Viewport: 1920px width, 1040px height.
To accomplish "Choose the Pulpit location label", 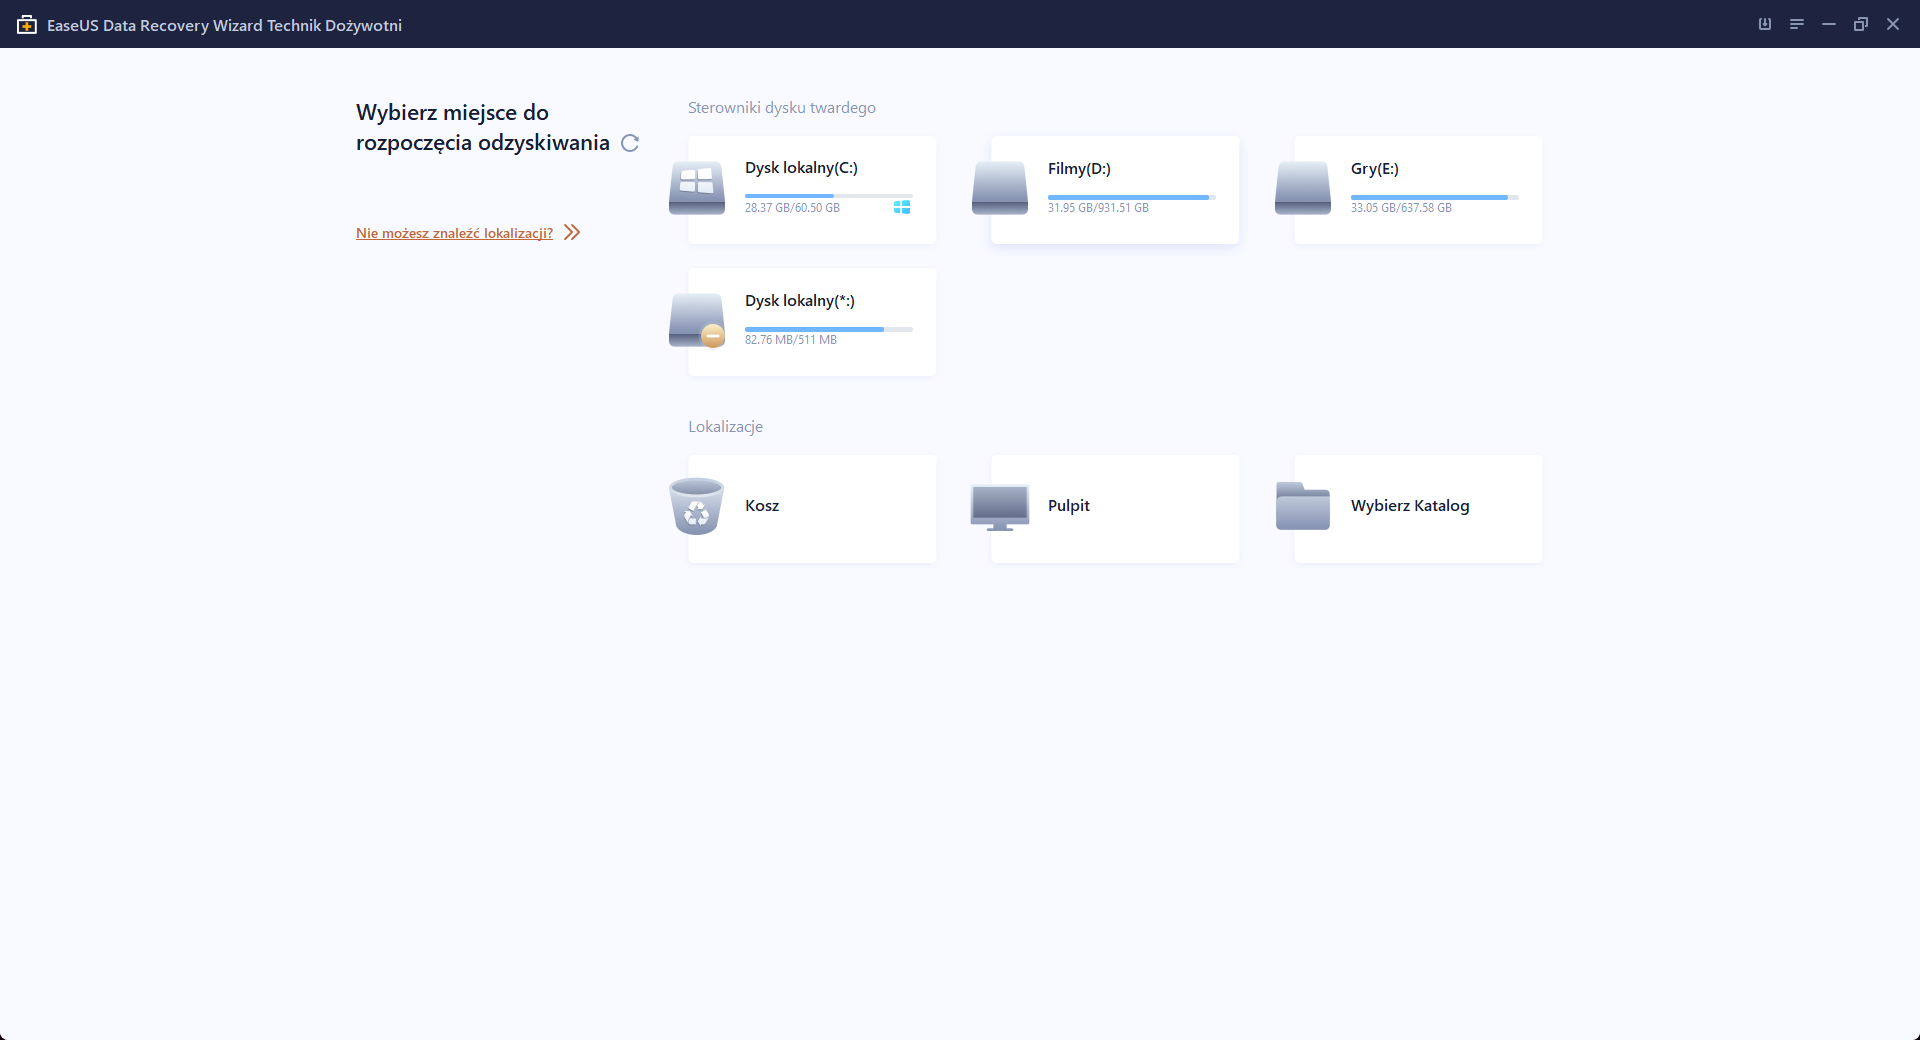I will click(x=1069, y=506).
